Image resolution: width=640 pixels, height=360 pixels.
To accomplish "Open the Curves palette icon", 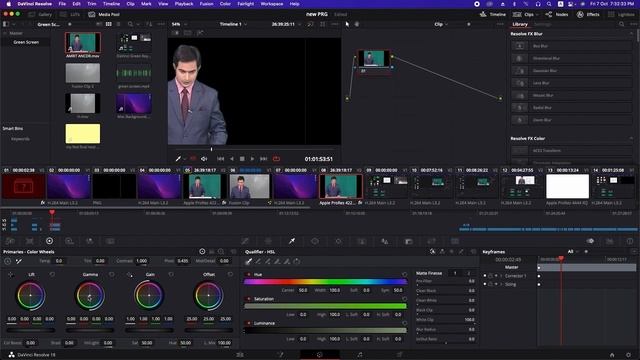I will pos(245,241).
